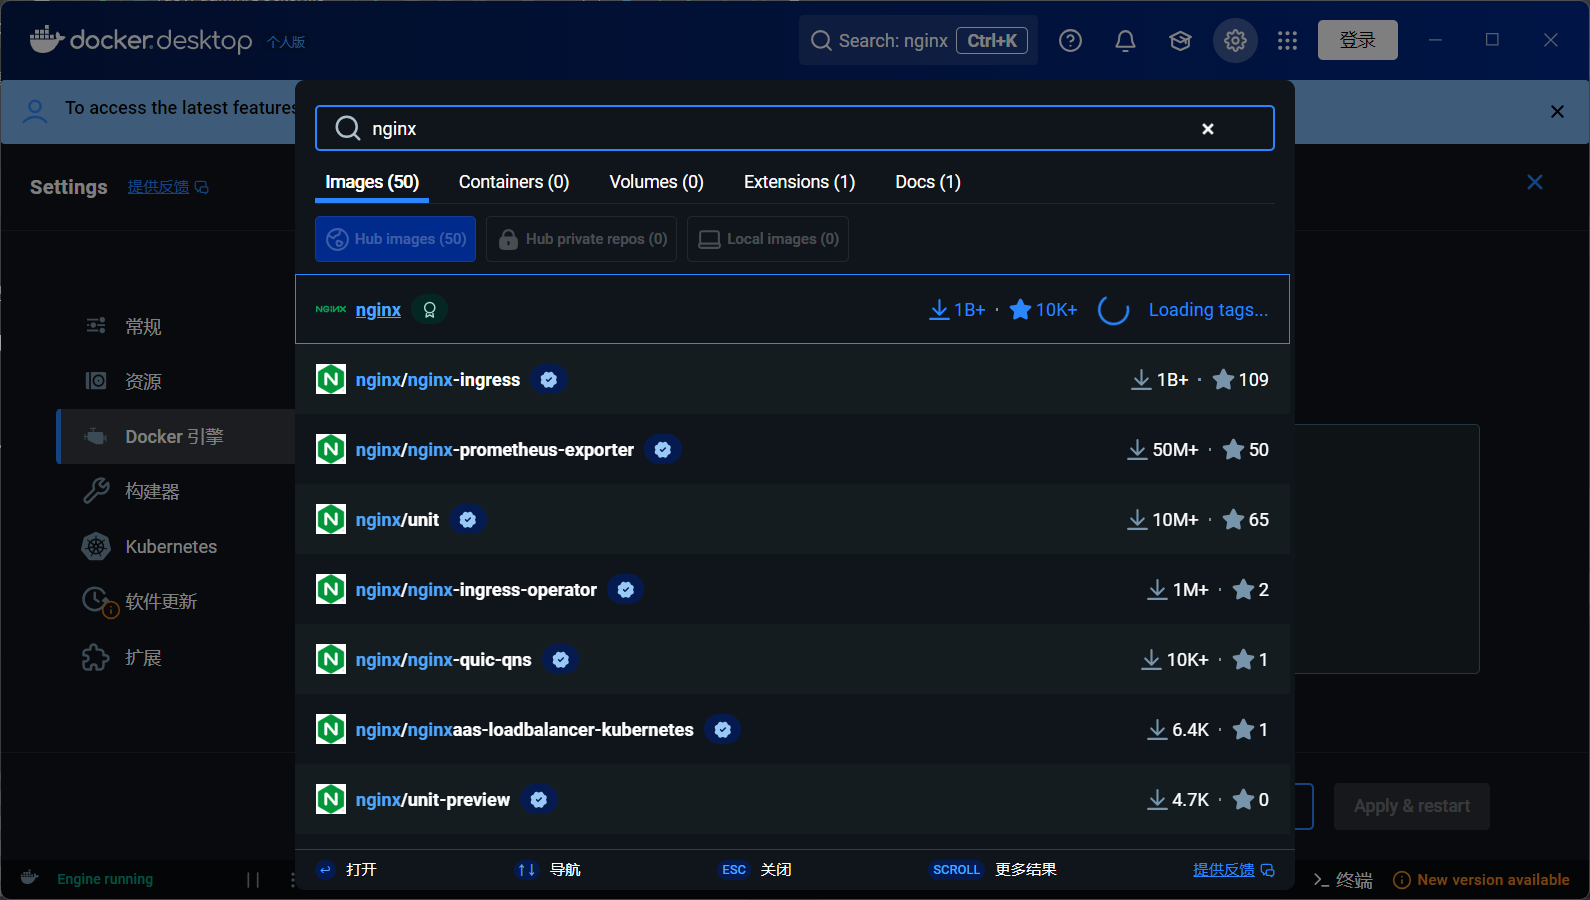Click the New version available info icon
This screenshot has width=1590, height=900.
coord(1402,880)
